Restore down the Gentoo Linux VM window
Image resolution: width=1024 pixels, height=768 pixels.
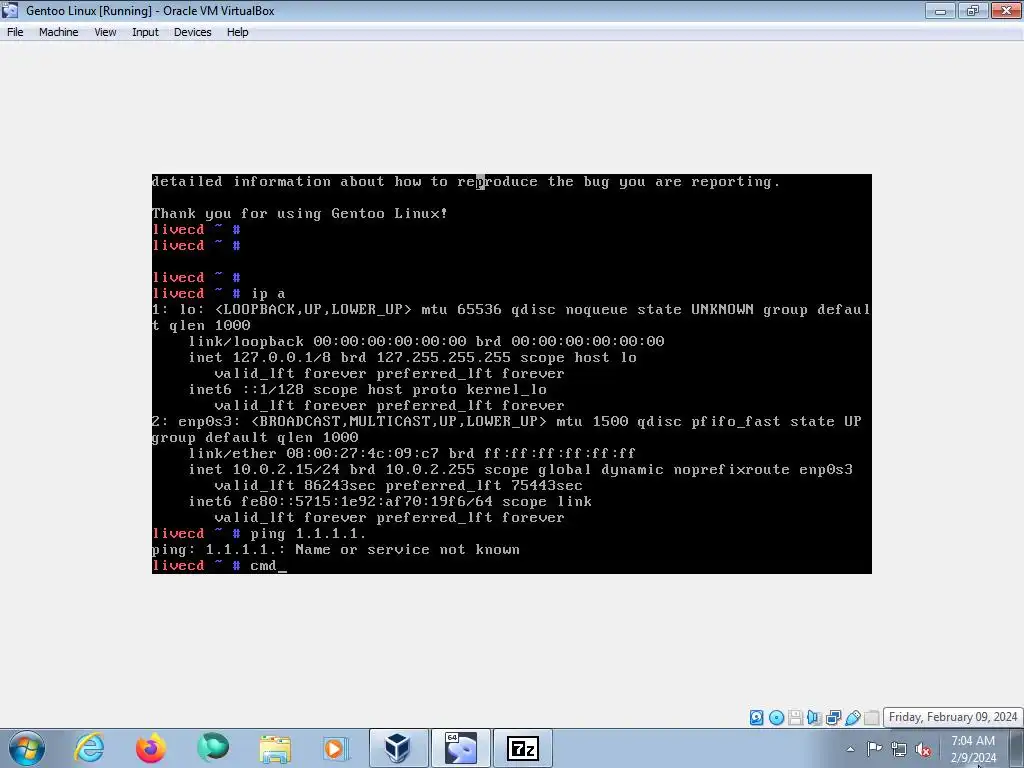[x=973, y=10]
